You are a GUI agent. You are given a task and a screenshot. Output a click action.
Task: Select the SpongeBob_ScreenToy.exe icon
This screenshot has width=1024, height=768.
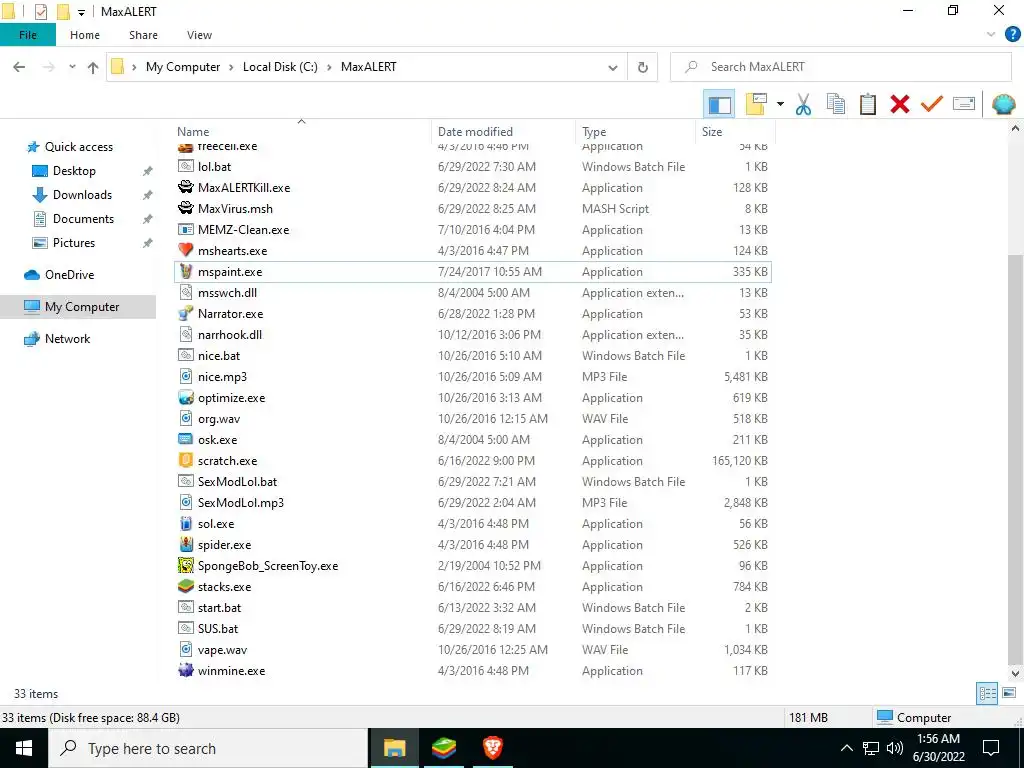coord(186,566)
